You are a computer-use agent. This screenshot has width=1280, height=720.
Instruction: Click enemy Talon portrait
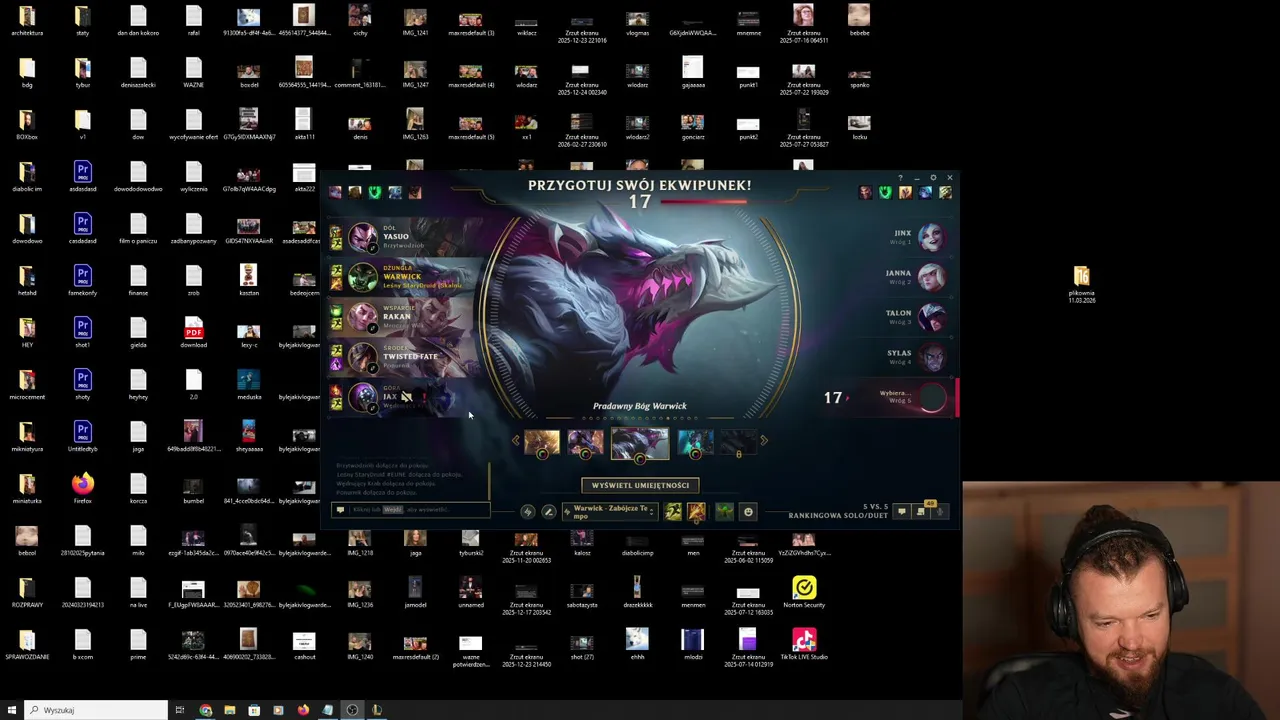[931, 317]
